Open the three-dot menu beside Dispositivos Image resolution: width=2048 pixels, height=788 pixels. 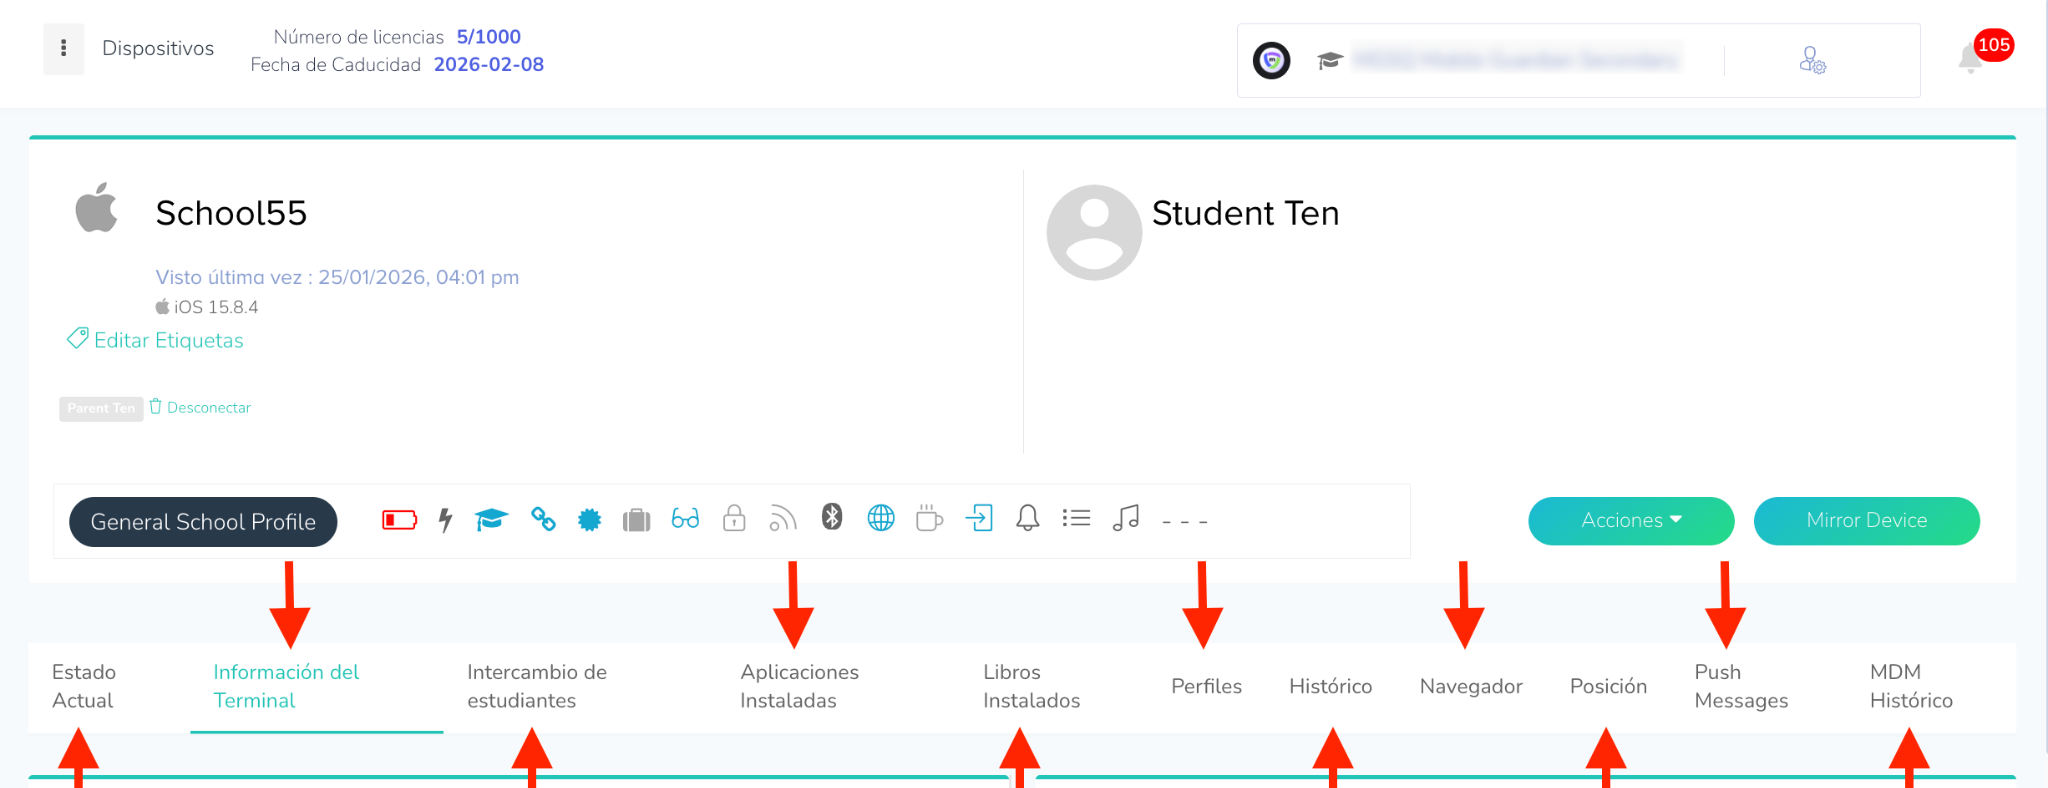pyautogui.click(x=64, y=49)
